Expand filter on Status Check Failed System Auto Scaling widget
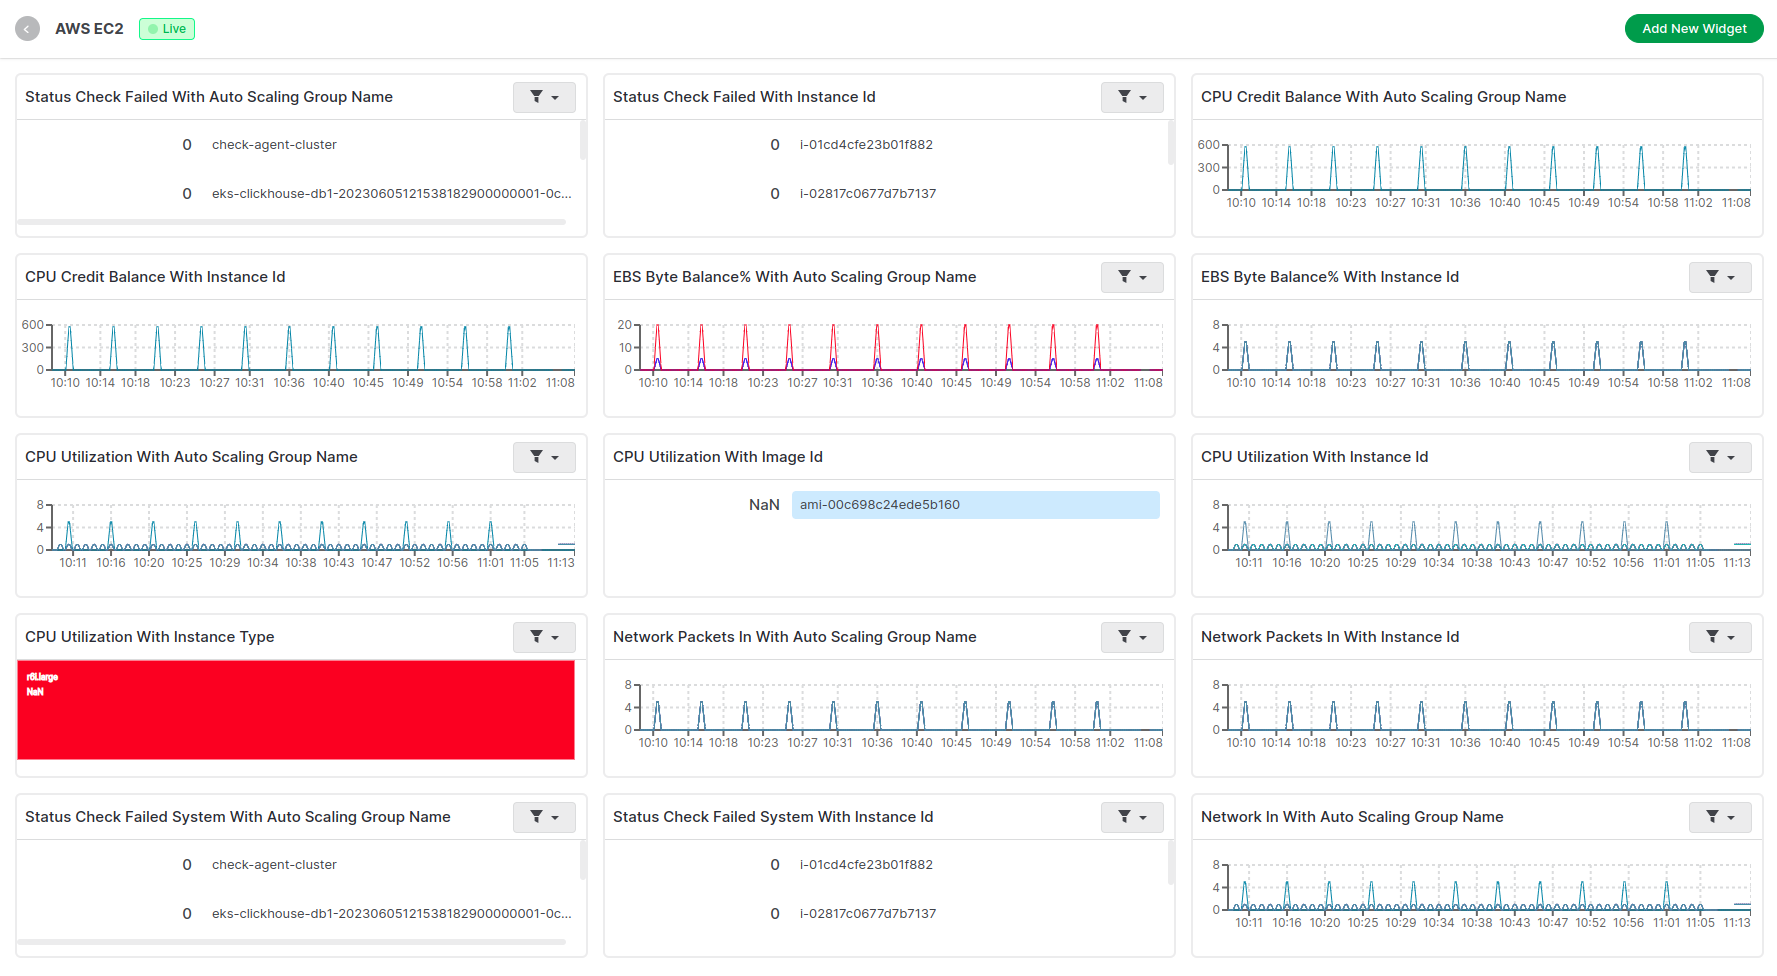The width and height of the screenshot is (1777, 976). (544, 817)
